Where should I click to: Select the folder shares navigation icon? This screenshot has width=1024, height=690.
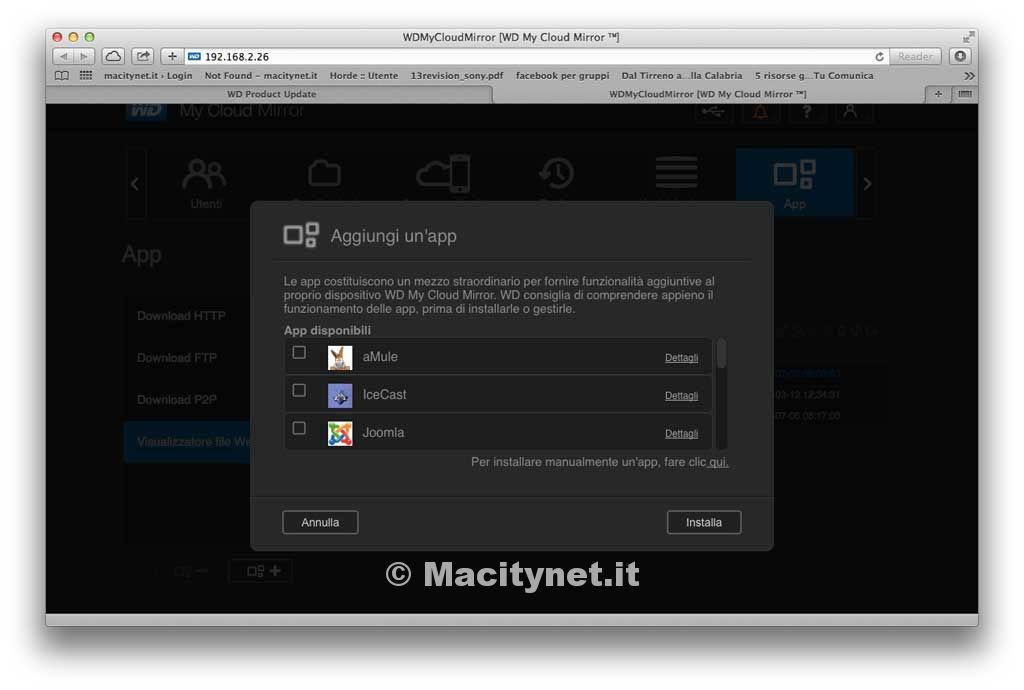pyautogui.click(x=325, y=176)
